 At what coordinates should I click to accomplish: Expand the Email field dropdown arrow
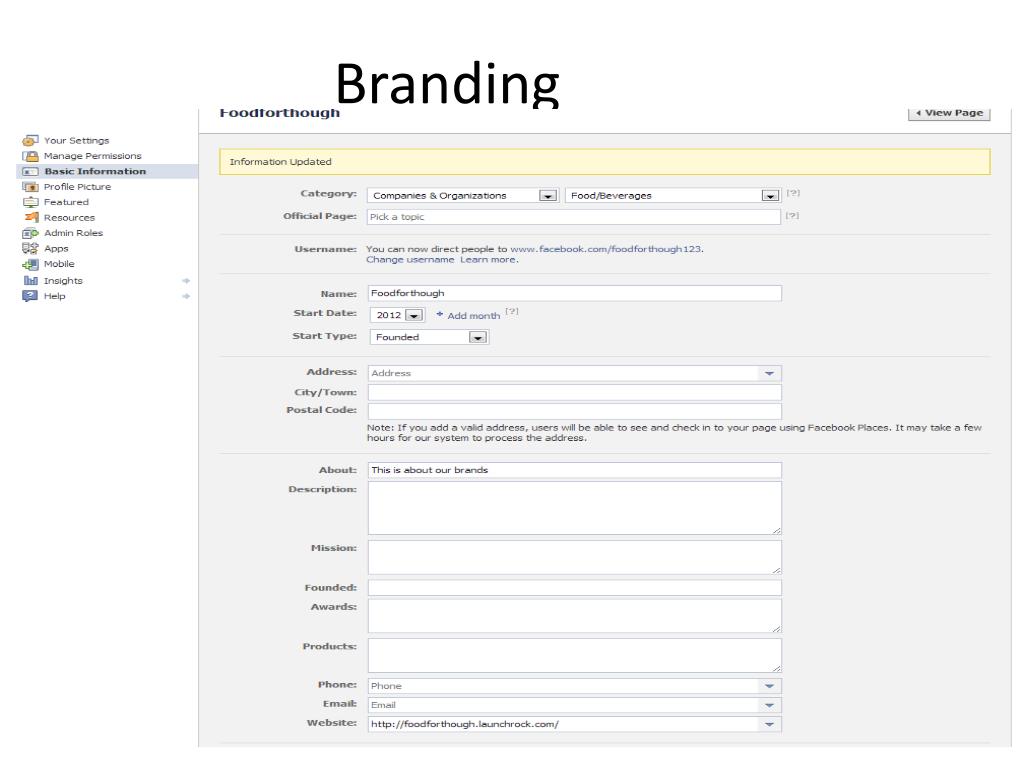tap(769, 705)
